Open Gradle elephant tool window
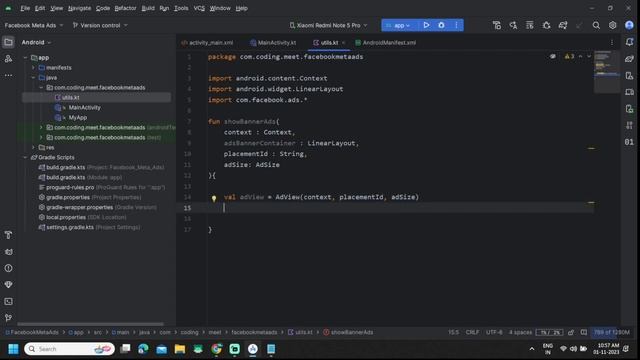This screenshot has height=360, width=640. click(629, 59)
